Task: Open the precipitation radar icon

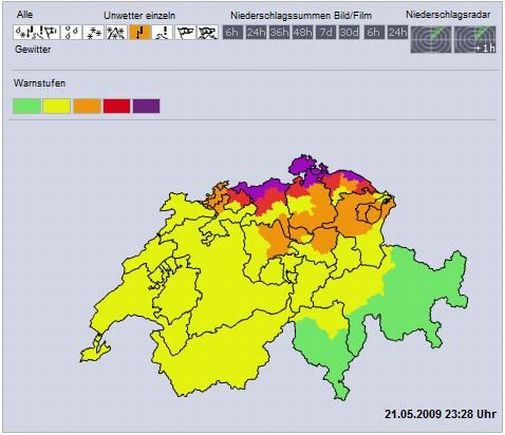Action: point(431,39)
